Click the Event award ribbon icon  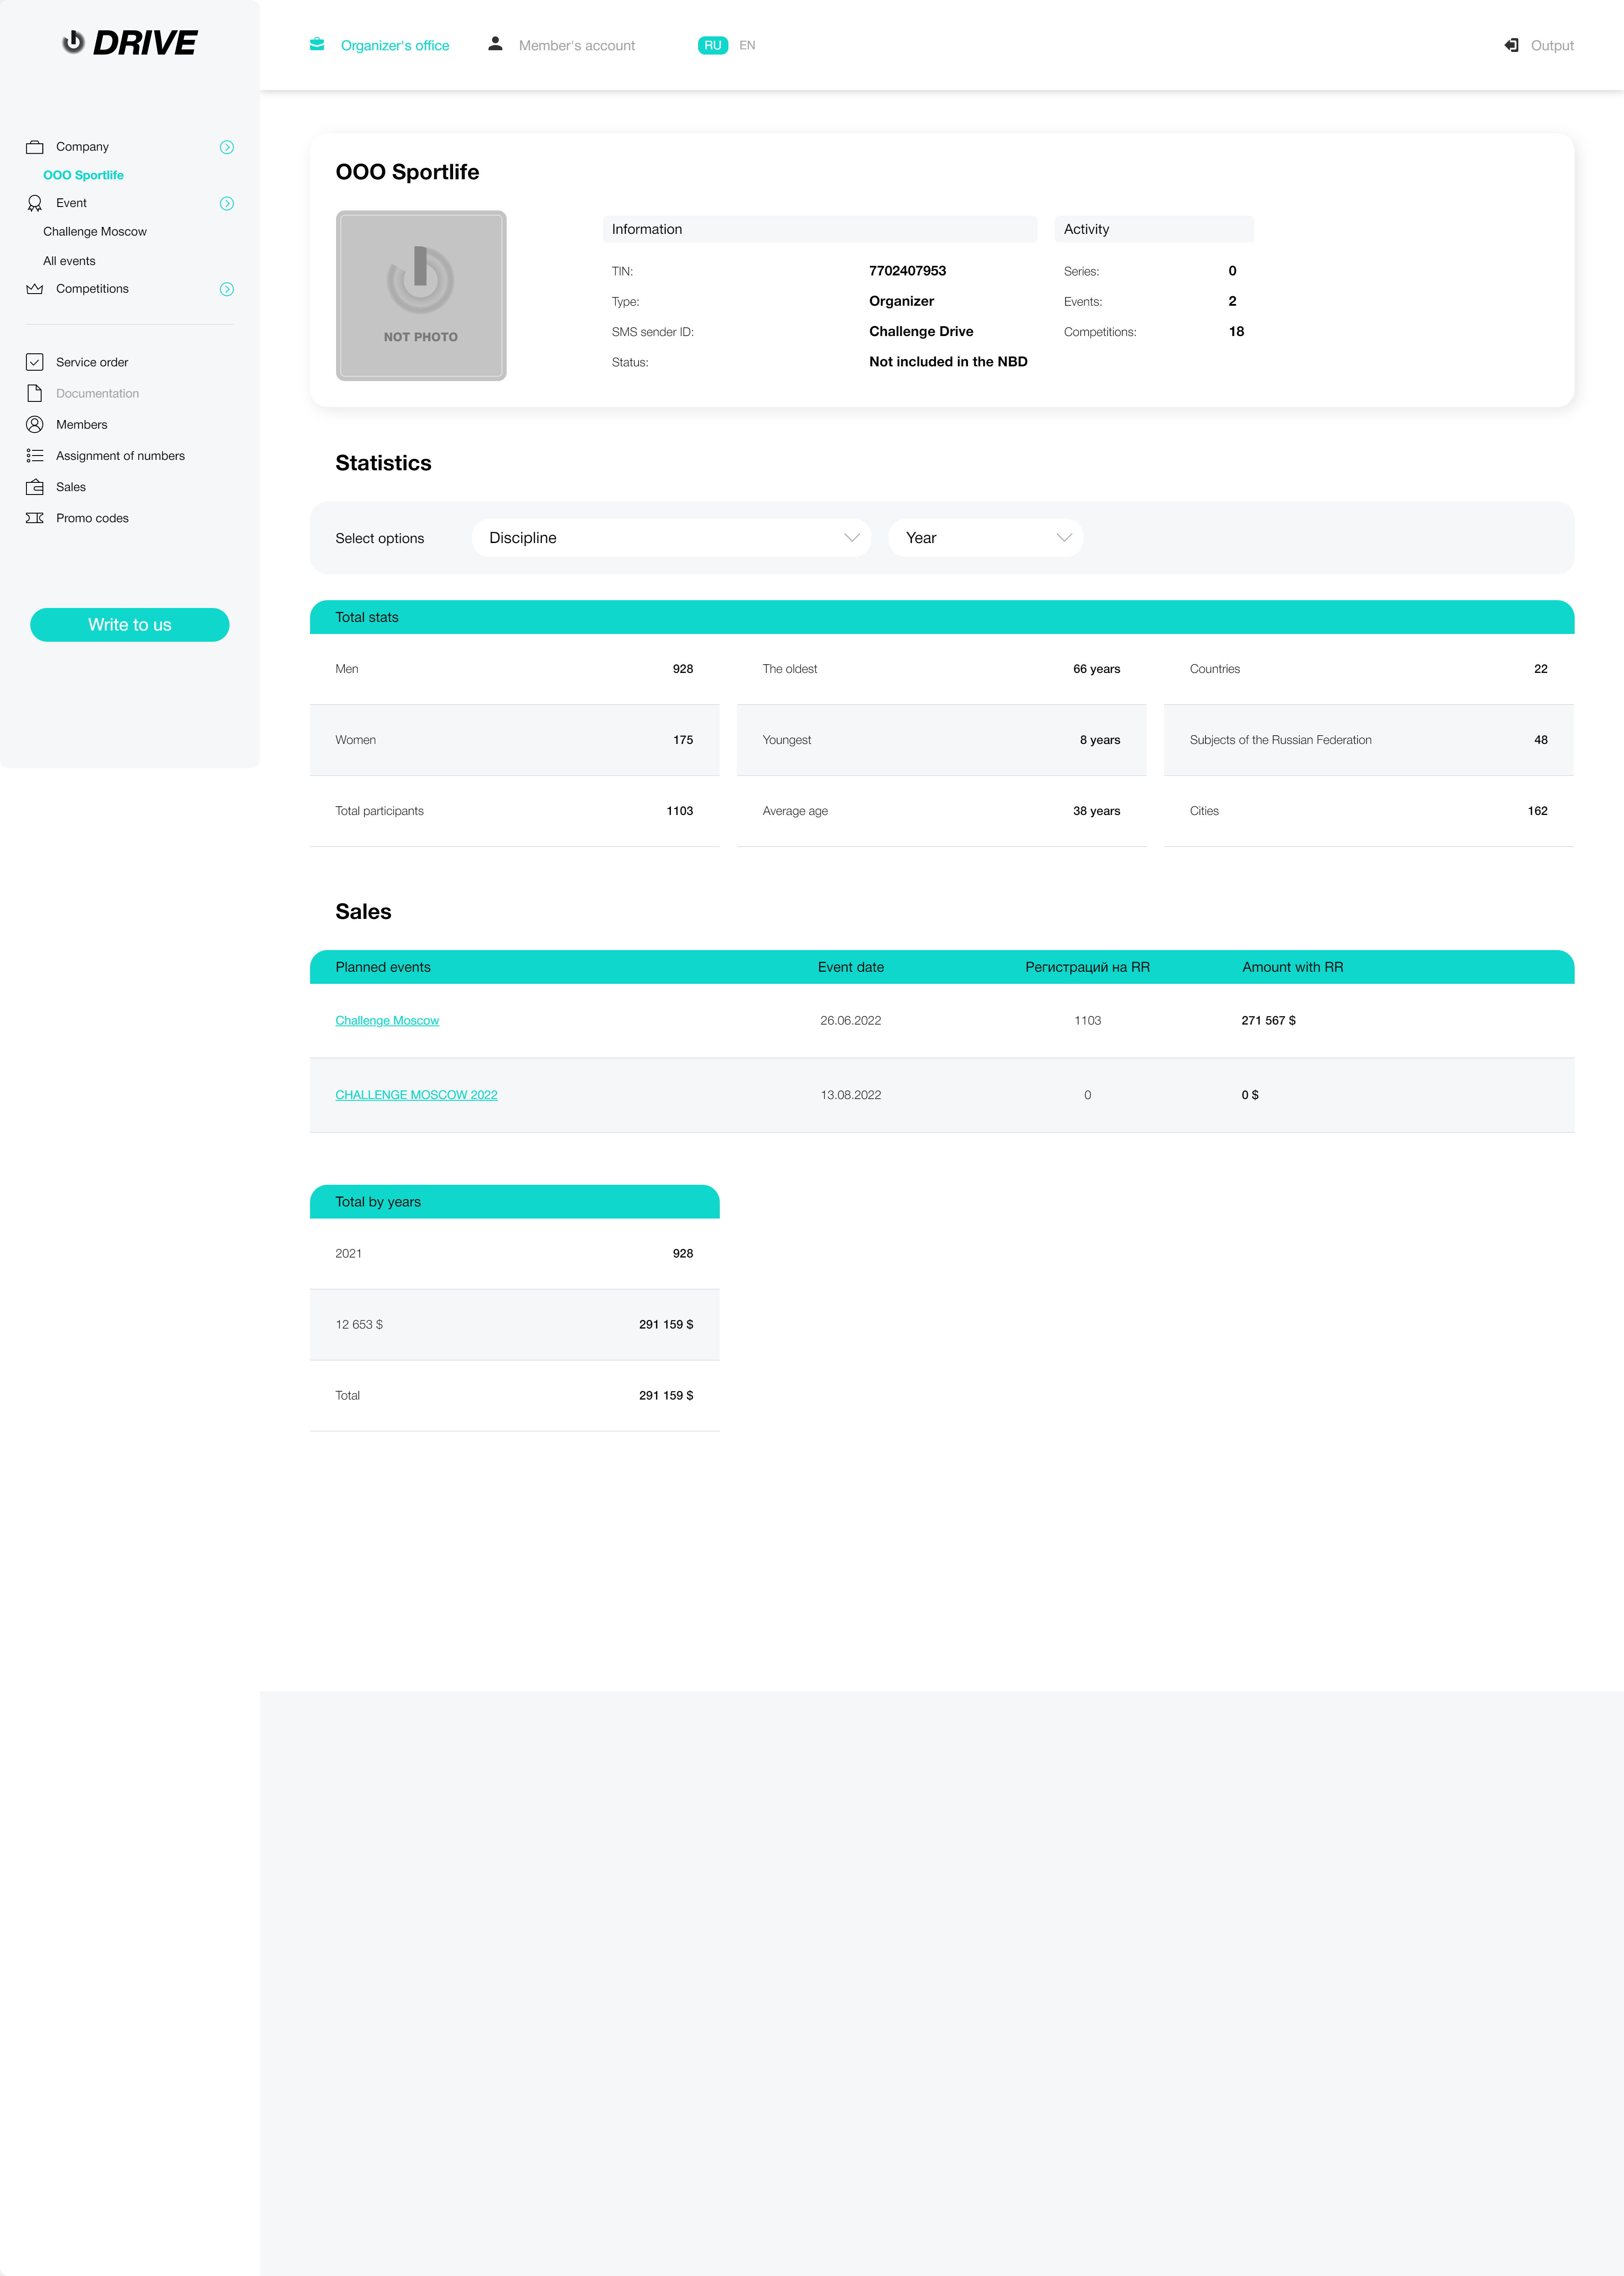(x=35, y=203)
